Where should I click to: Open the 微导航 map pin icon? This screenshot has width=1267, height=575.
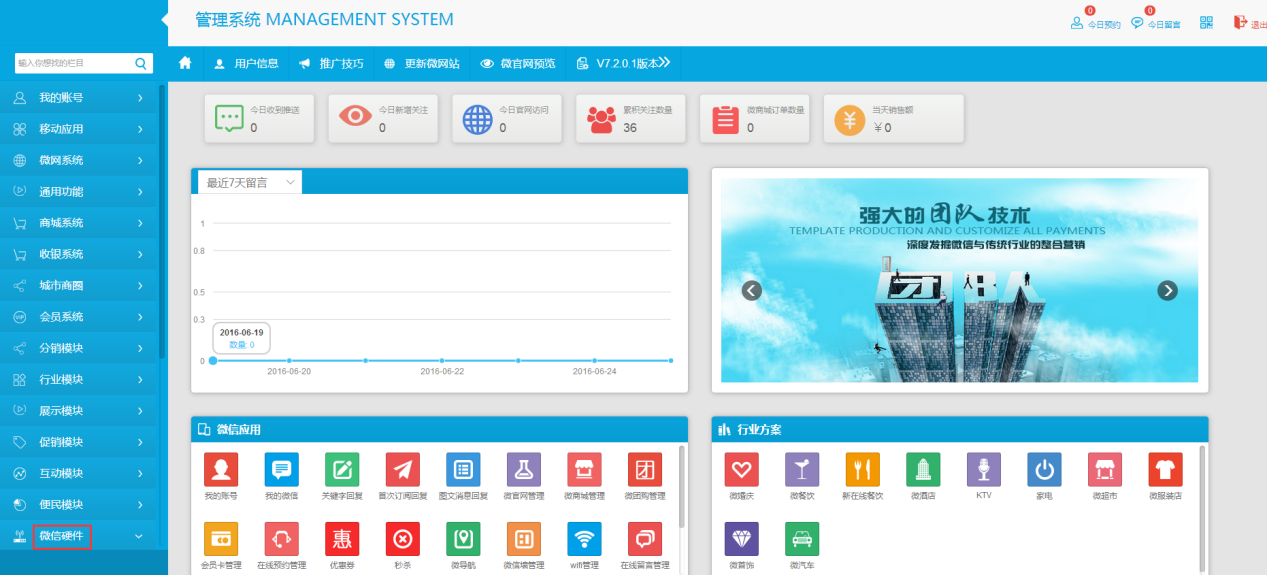click(x=462, y=540)
